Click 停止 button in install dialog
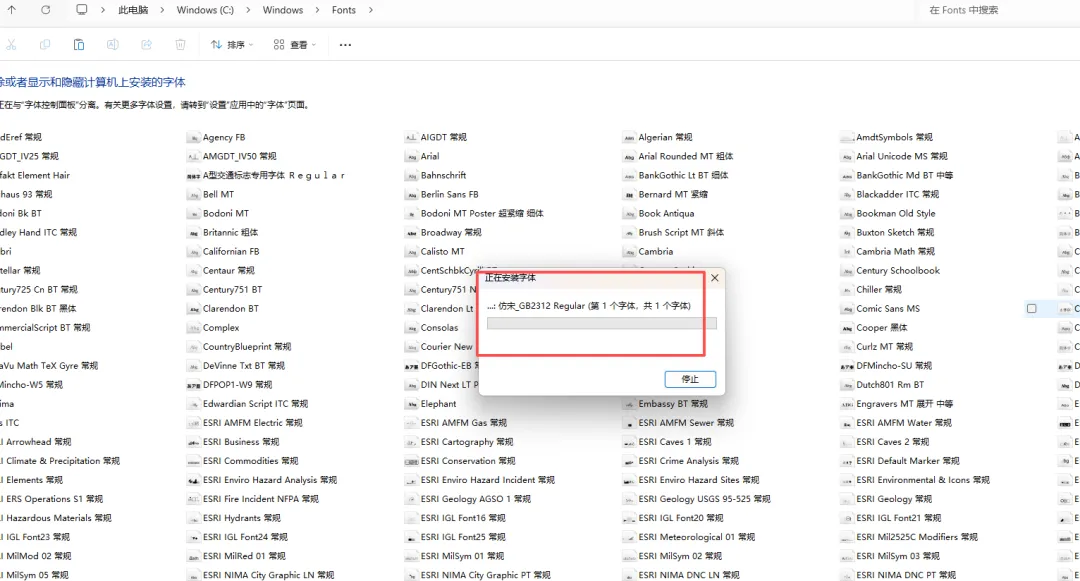The width and height of the screenshot is (1080, 581). [x=690, y=379]
